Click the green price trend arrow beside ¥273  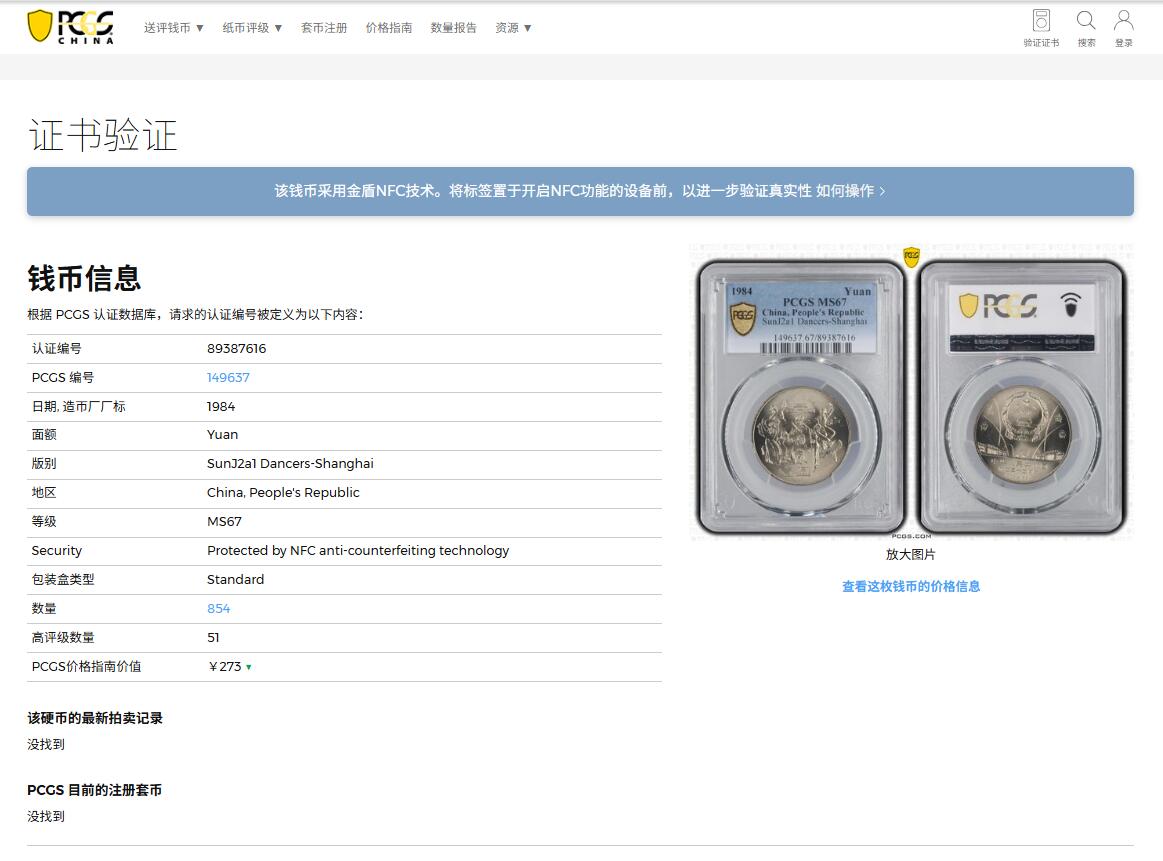point(248,667)
